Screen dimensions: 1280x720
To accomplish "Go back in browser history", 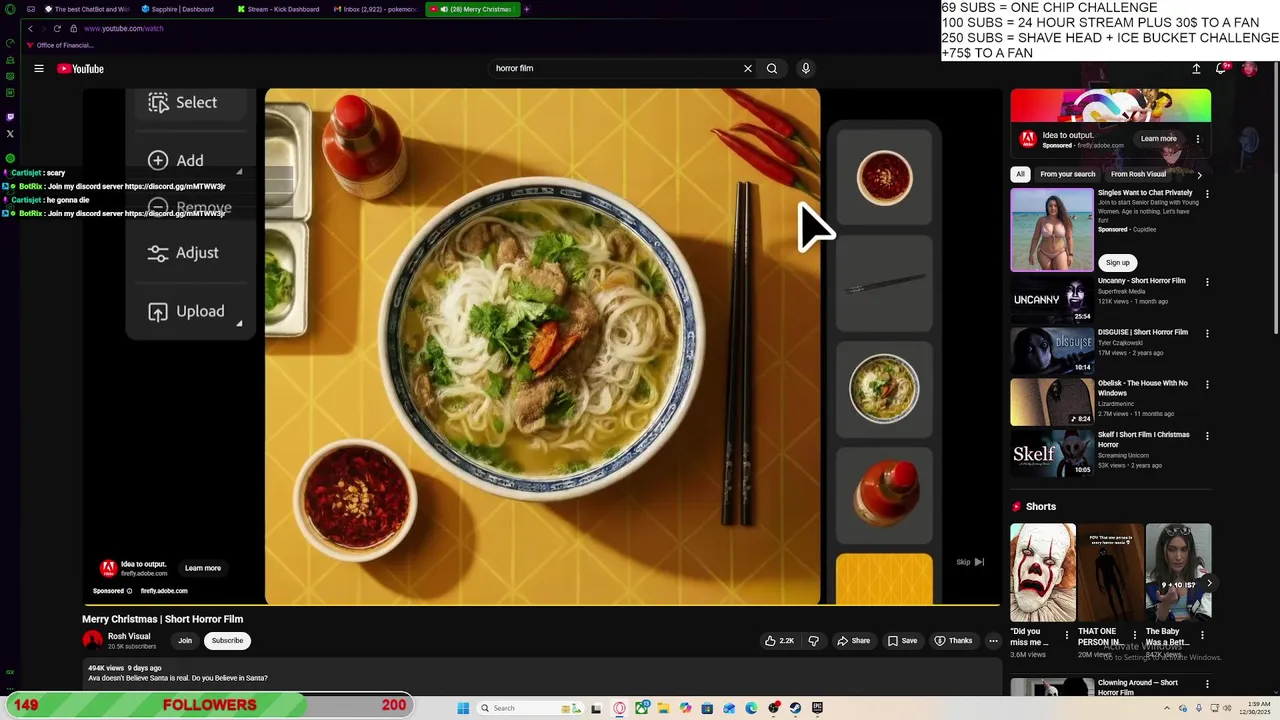I will coord(31,28).
